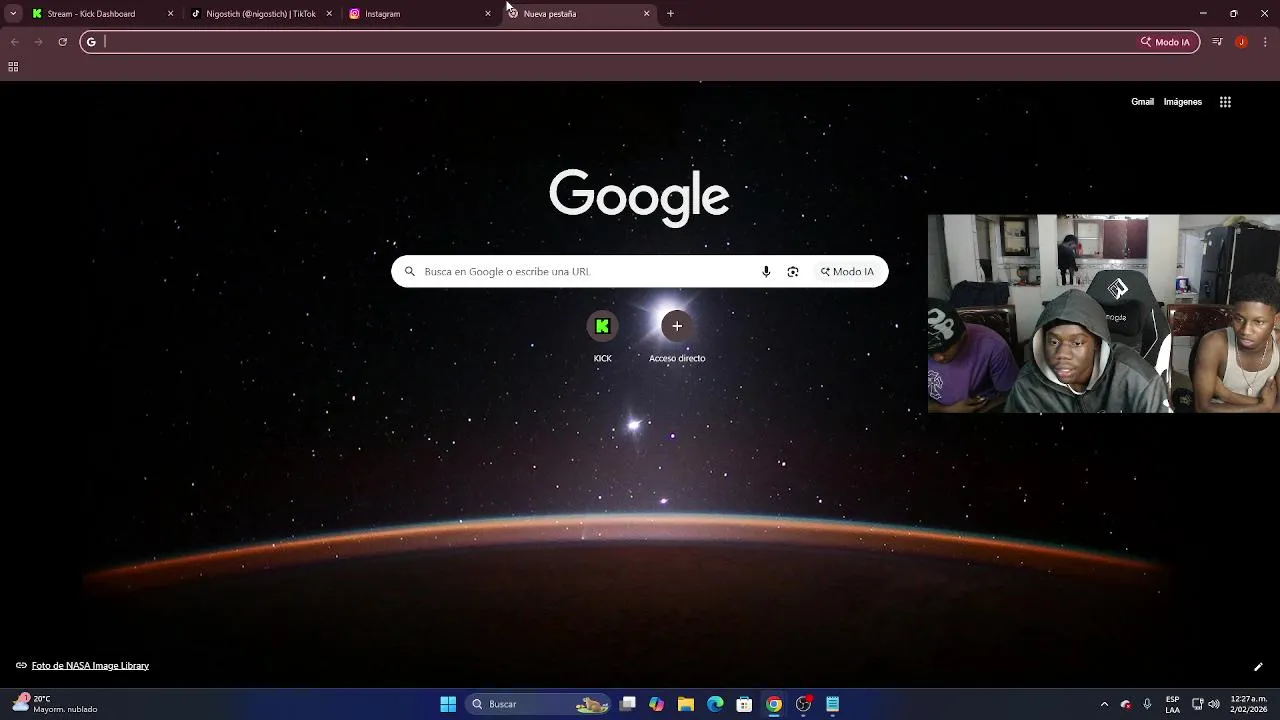Open the weather widget showing 20°C
1280x720 pixels.
(55, 704)
